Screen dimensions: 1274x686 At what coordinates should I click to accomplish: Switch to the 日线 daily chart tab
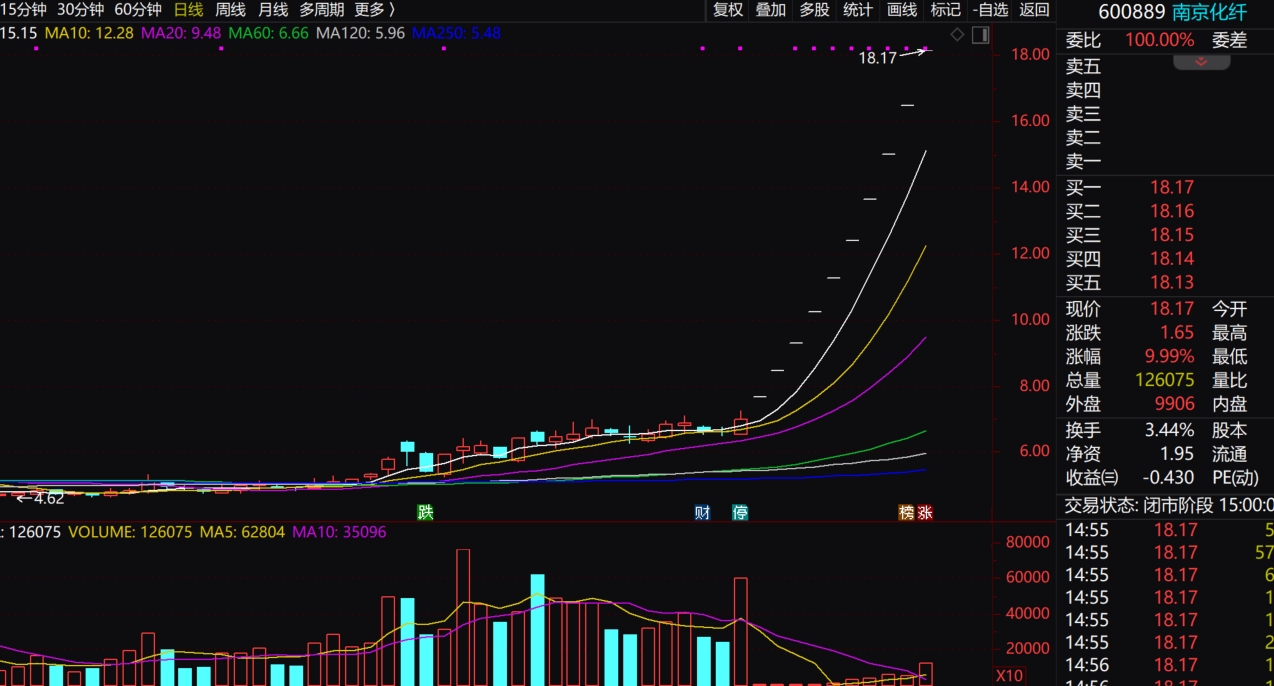[x=188, y=10]
